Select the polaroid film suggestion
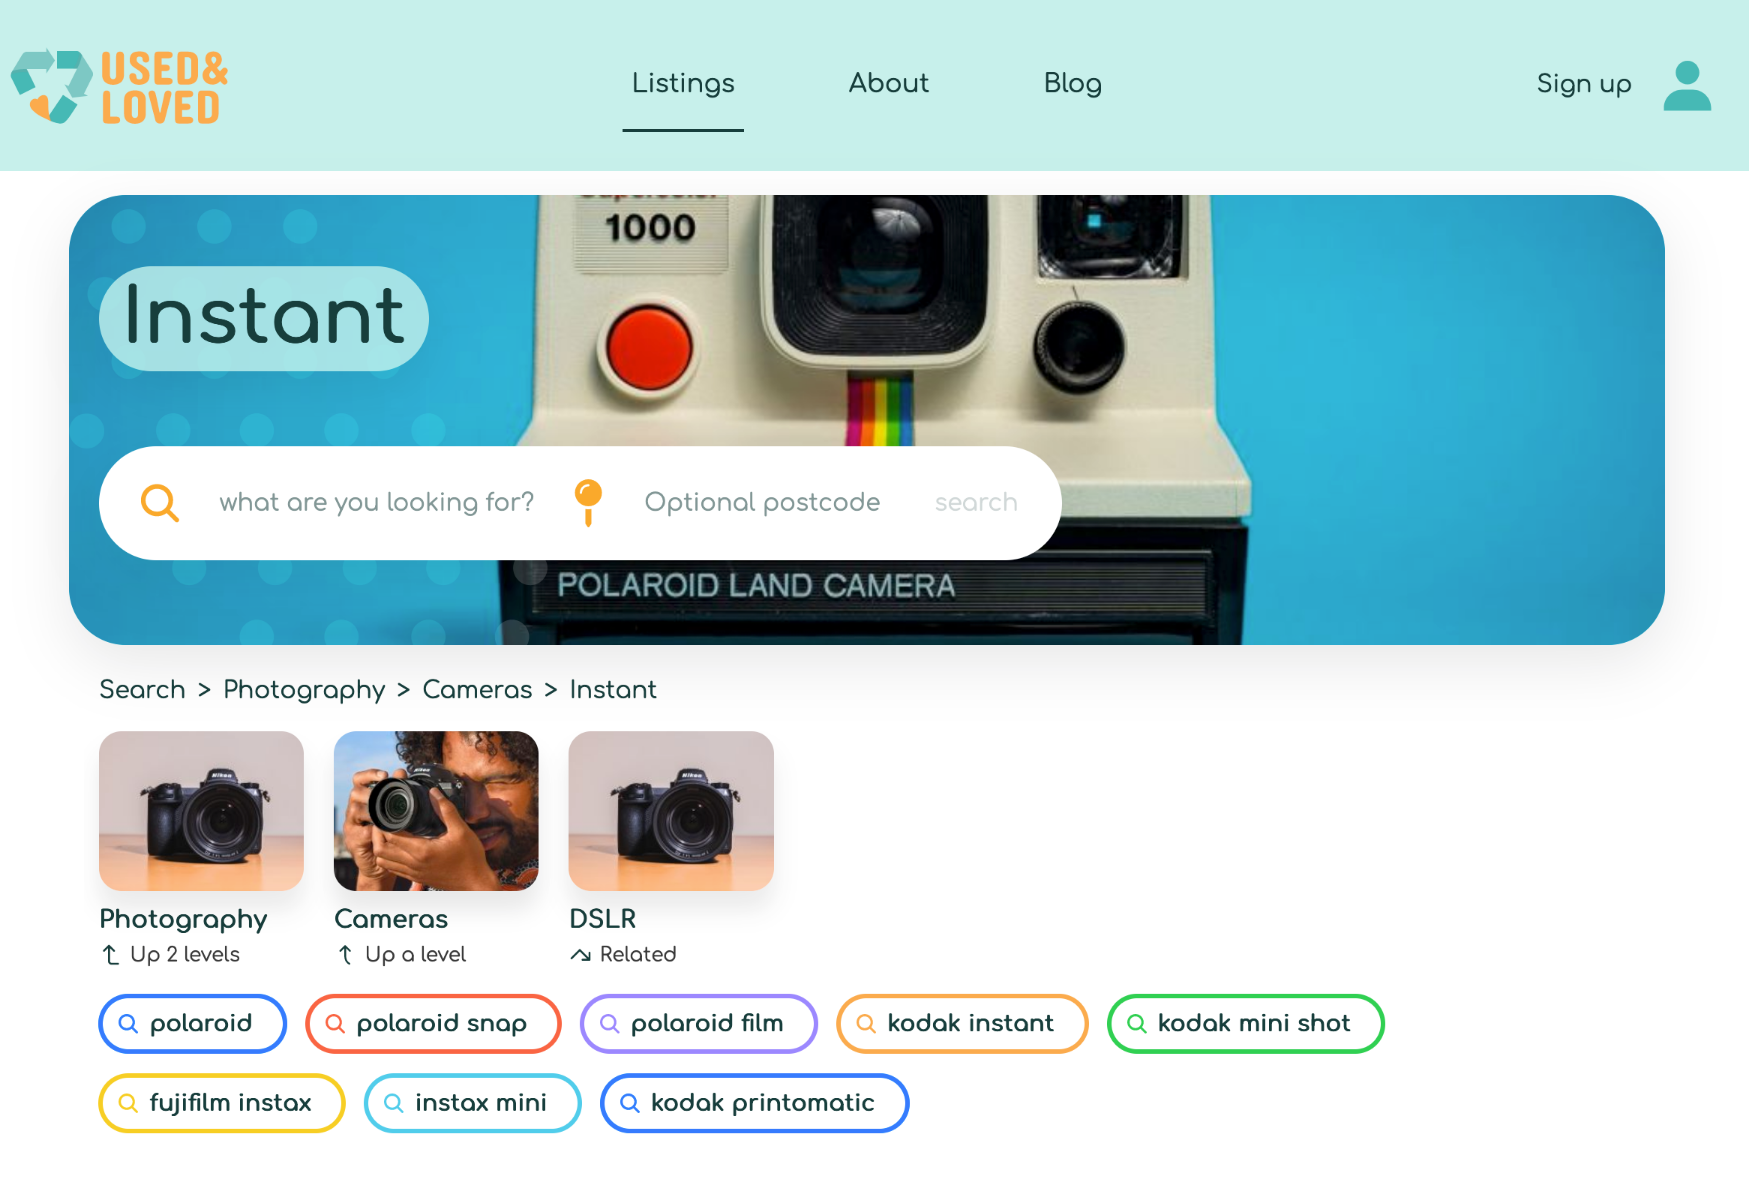Viewport: 1749px width, 1185px height. (699, 1024)
